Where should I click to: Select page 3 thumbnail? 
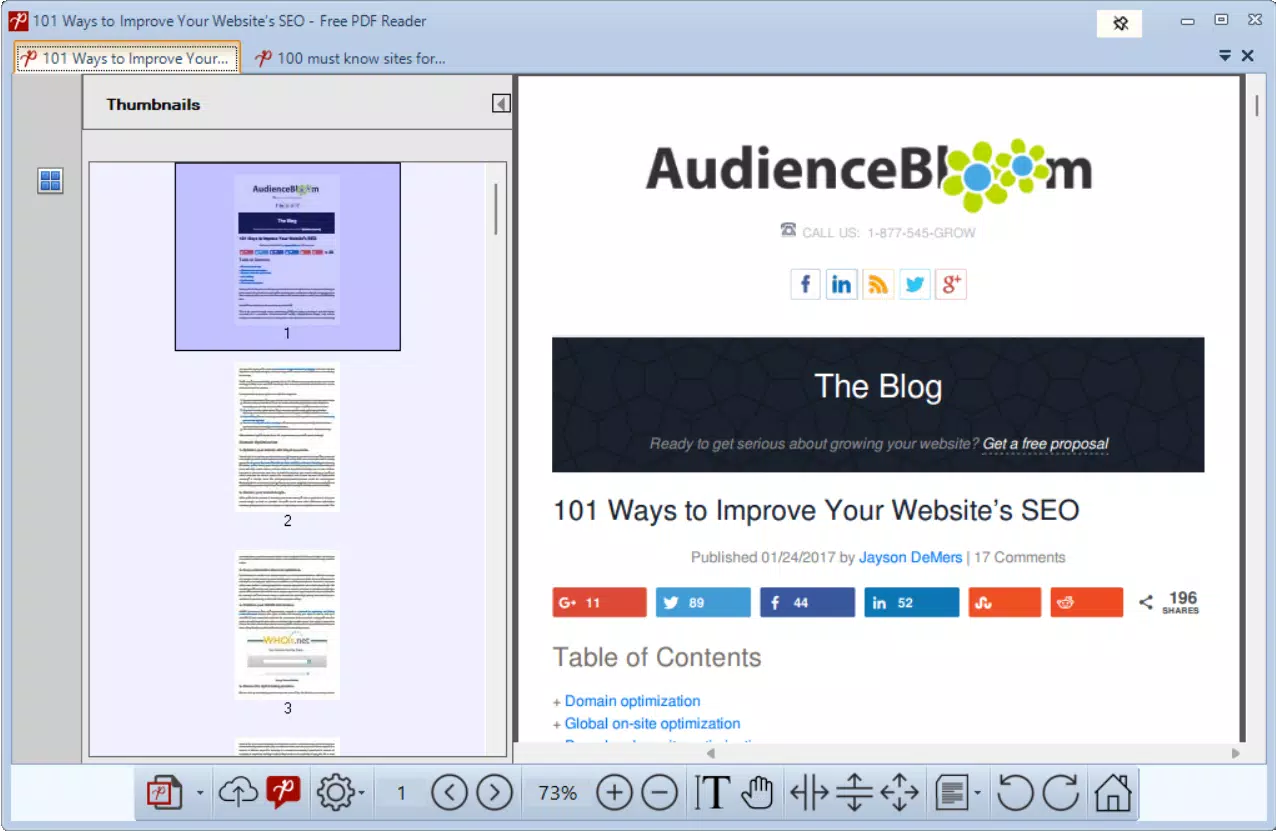click(287, 625)
